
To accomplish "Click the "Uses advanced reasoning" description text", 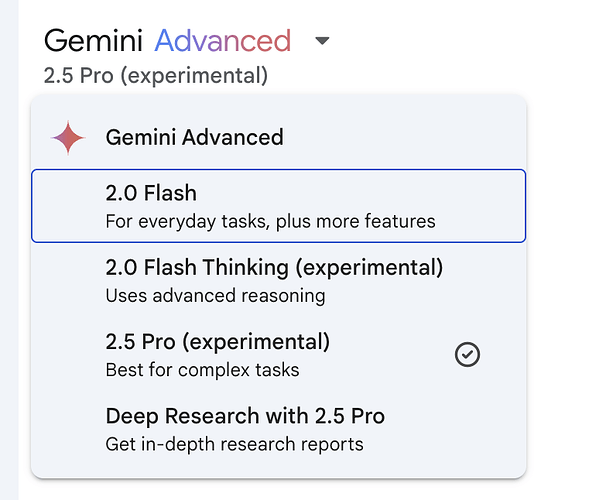I will (x=215, y=296).
